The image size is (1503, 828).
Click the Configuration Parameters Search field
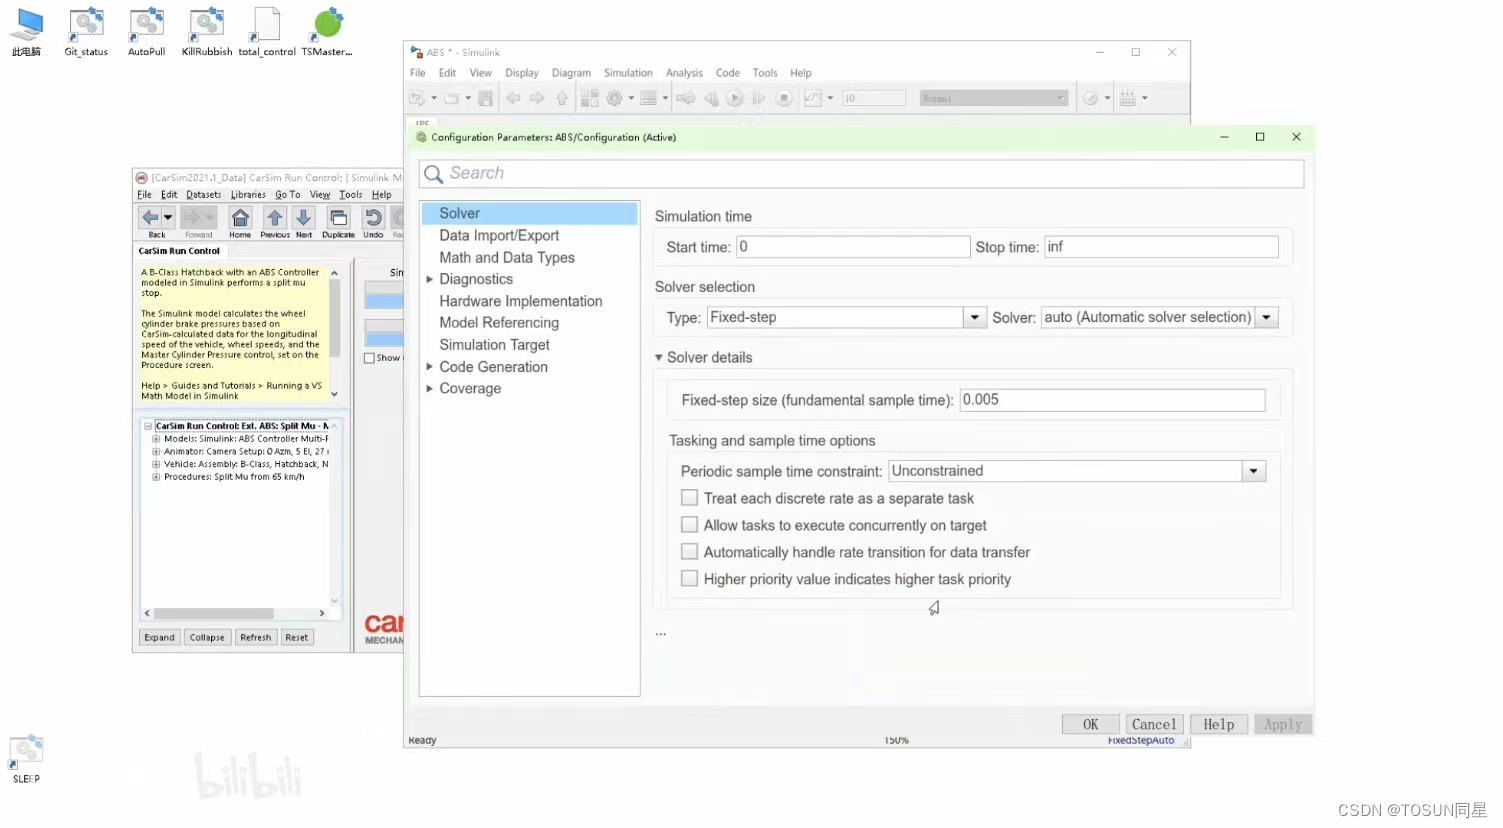(x=862, y=174)
